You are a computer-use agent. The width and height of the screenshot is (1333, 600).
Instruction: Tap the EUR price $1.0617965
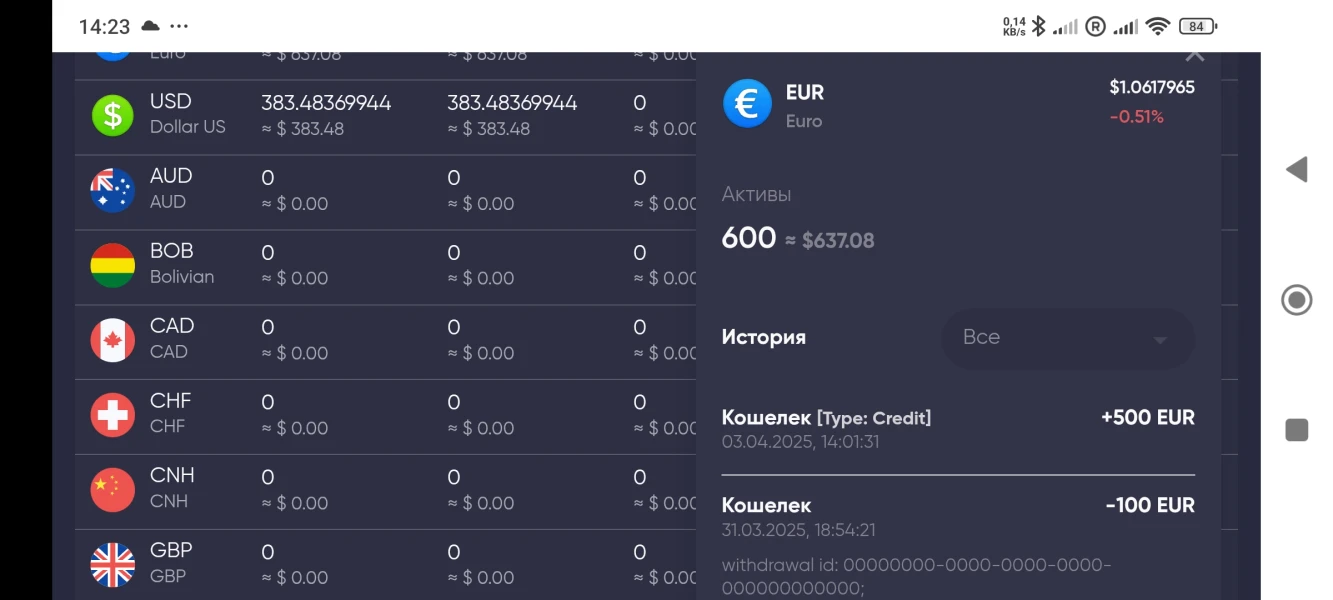1151,87
